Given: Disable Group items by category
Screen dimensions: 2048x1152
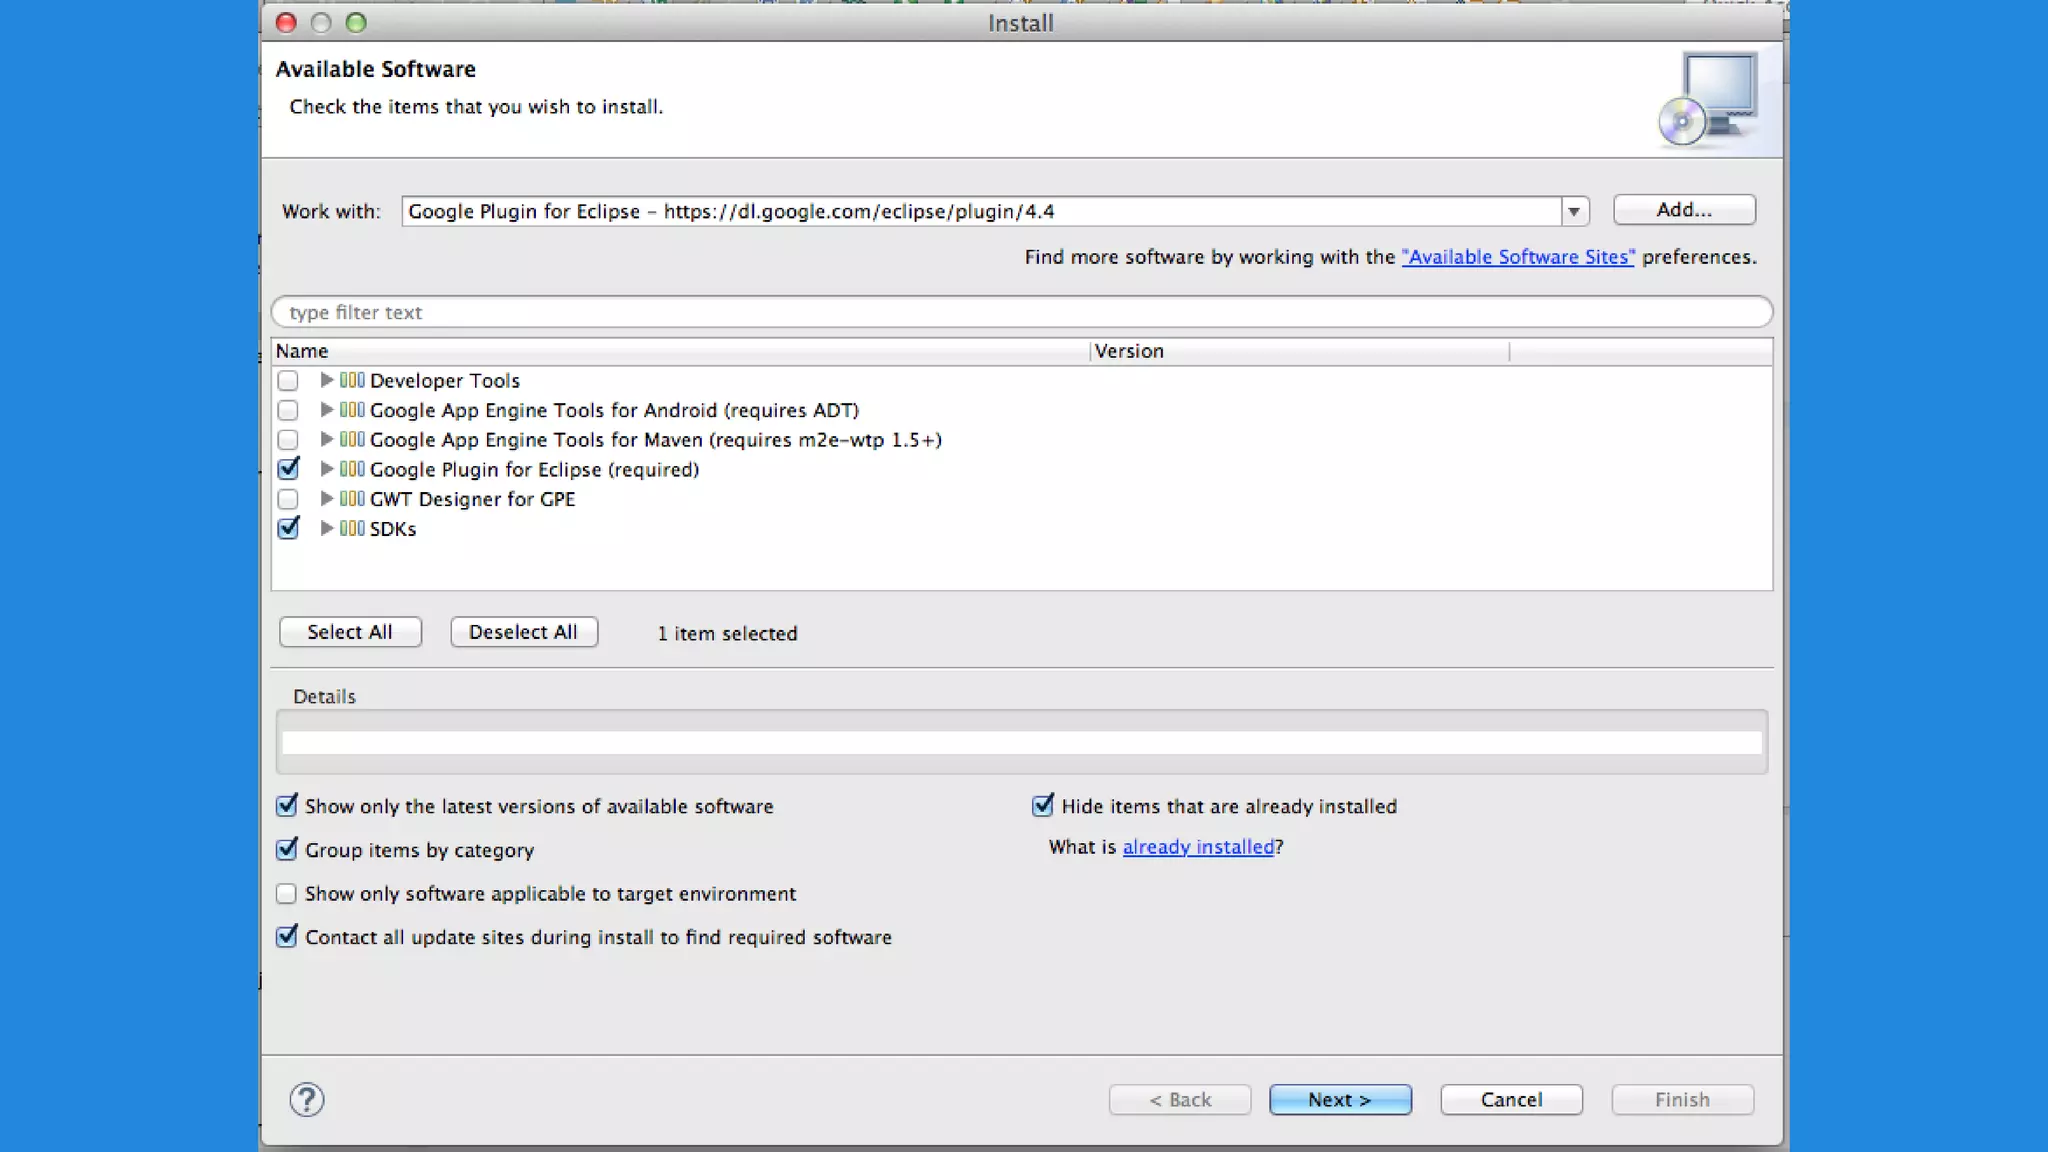Looking at the screenshot, I should point(287,850).
